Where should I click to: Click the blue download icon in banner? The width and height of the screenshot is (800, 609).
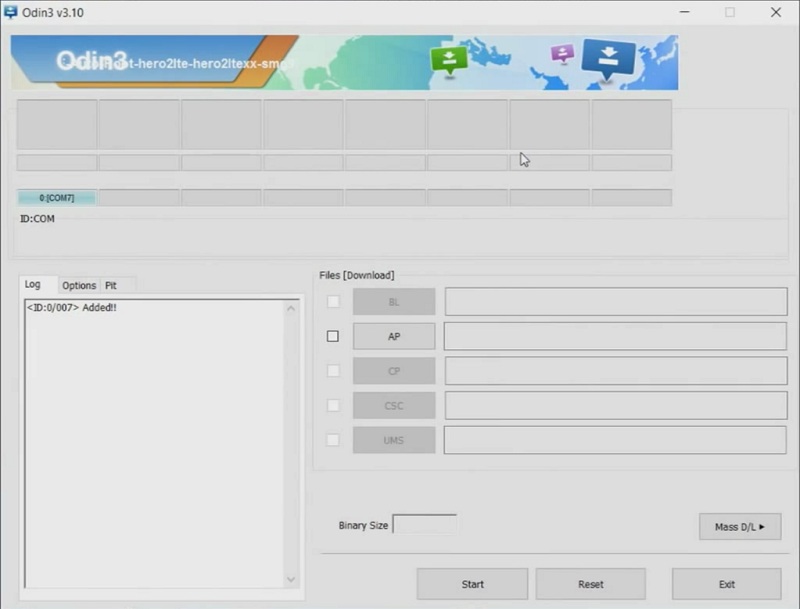[x=609, y=59]
